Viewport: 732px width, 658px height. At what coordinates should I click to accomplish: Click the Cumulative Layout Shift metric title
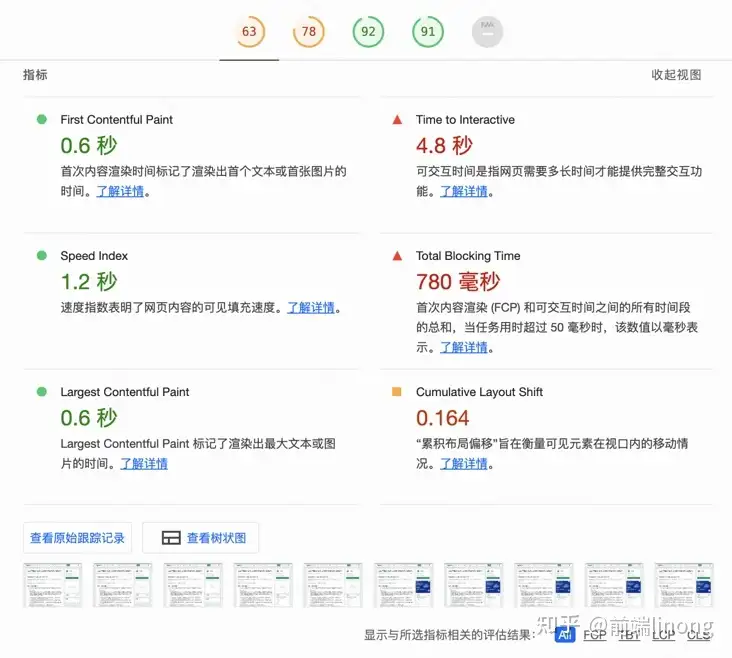[479, 392]
